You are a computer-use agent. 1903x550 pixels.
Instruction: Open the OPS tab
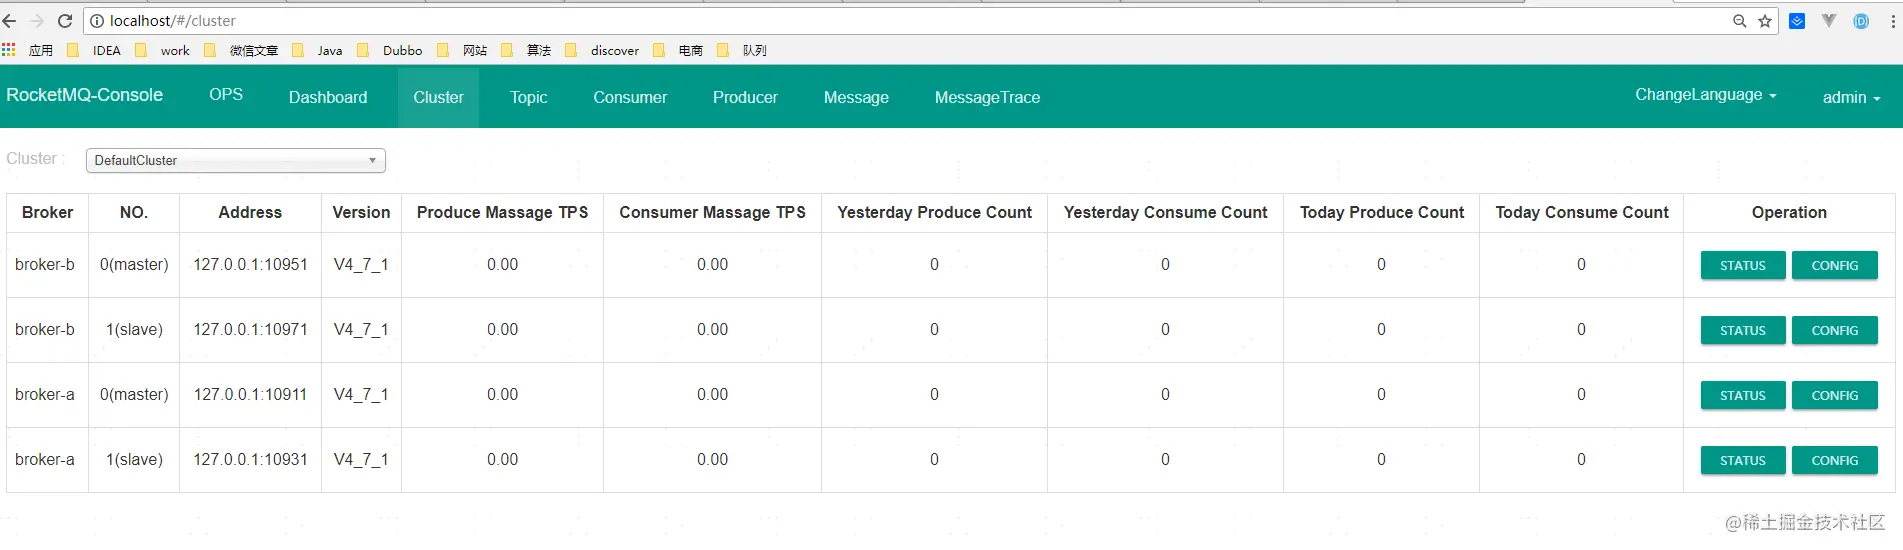(226, 95)
